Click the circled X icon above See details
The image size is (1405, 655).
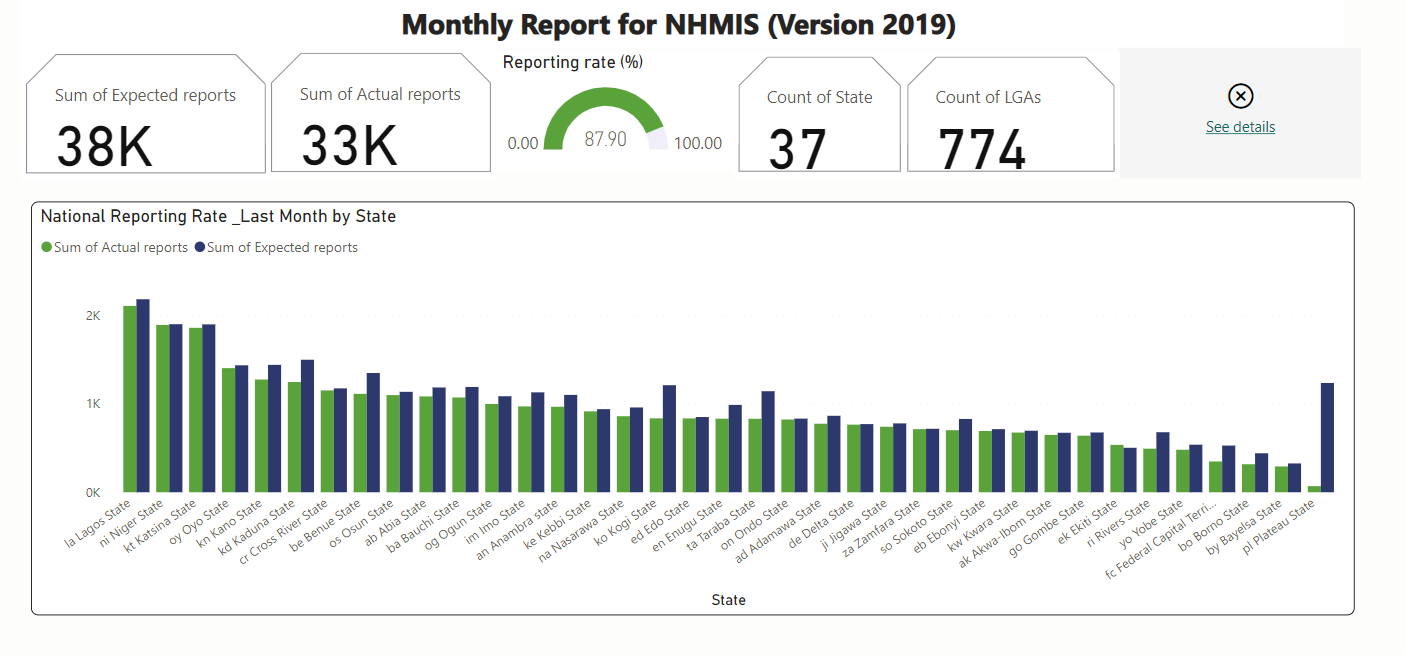pos(1240,96)
